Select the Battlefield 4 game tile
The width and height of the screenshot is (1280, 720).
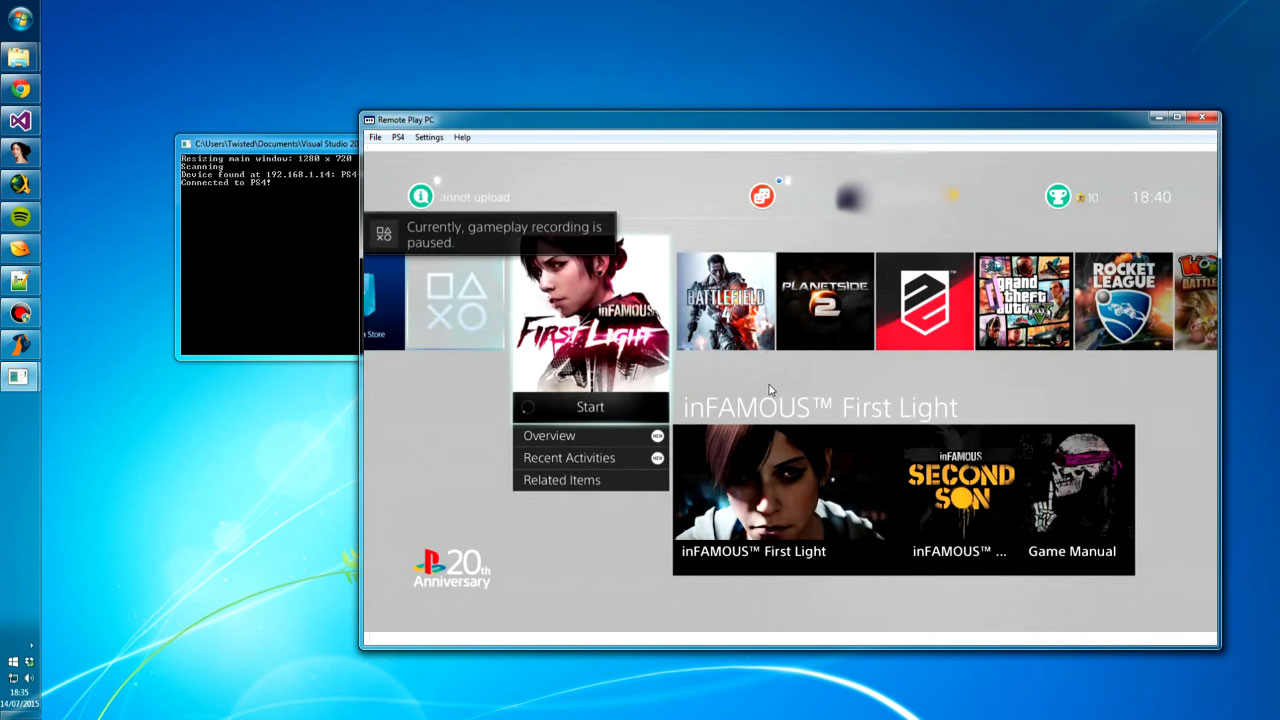[x=725, y=301]
